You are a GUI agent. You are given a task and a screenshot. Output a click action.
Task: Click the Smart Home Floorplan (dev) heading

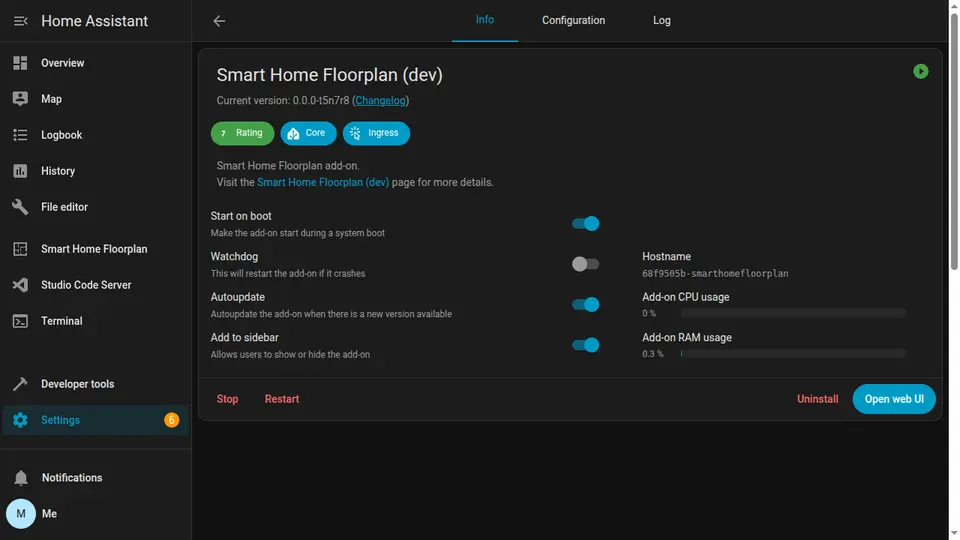pyautogui.click(x=329, y=75)
